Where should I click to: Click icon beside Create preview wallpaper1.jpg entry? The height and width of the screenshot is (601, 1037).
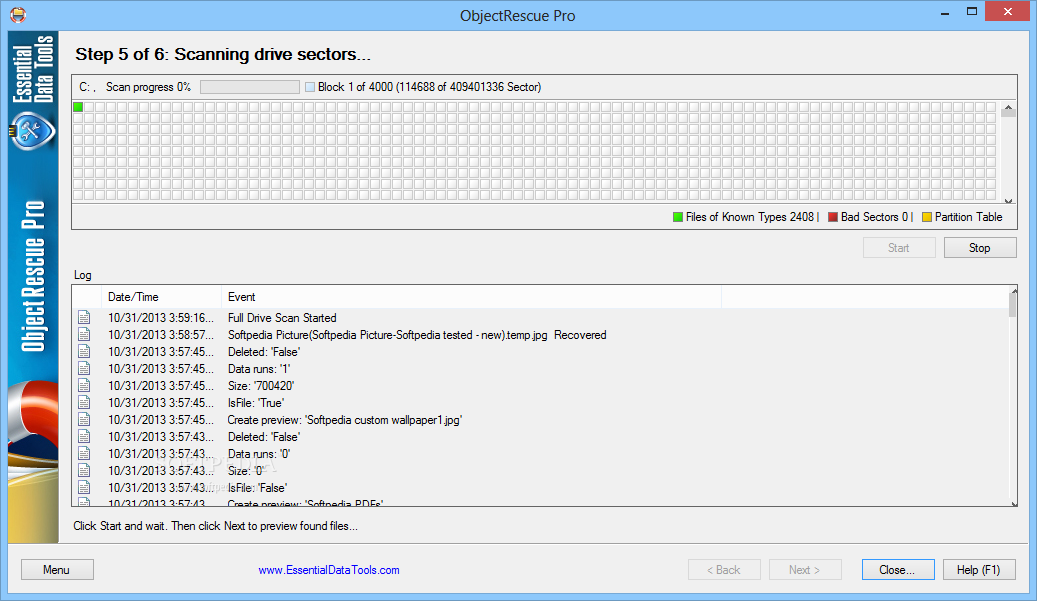84,419
